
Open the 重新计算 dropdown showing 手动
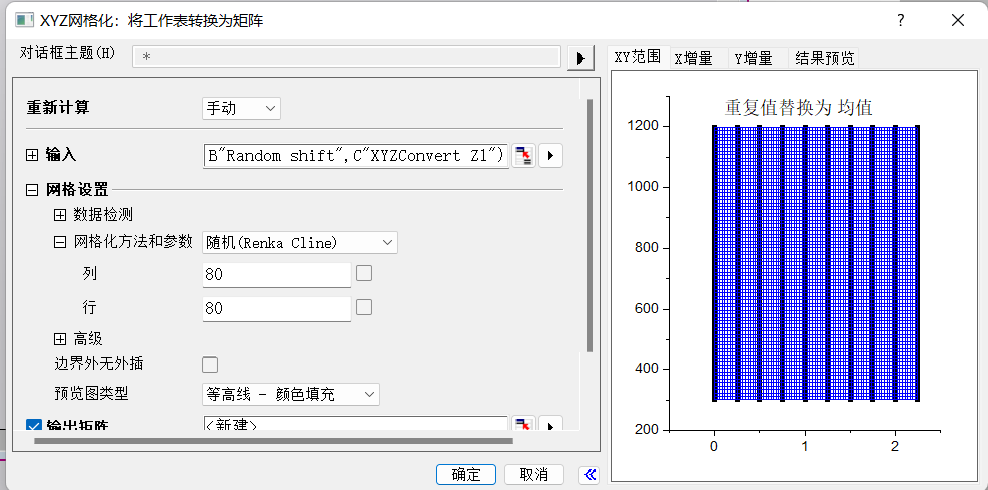pyautogui.click(x=241, y=108)
